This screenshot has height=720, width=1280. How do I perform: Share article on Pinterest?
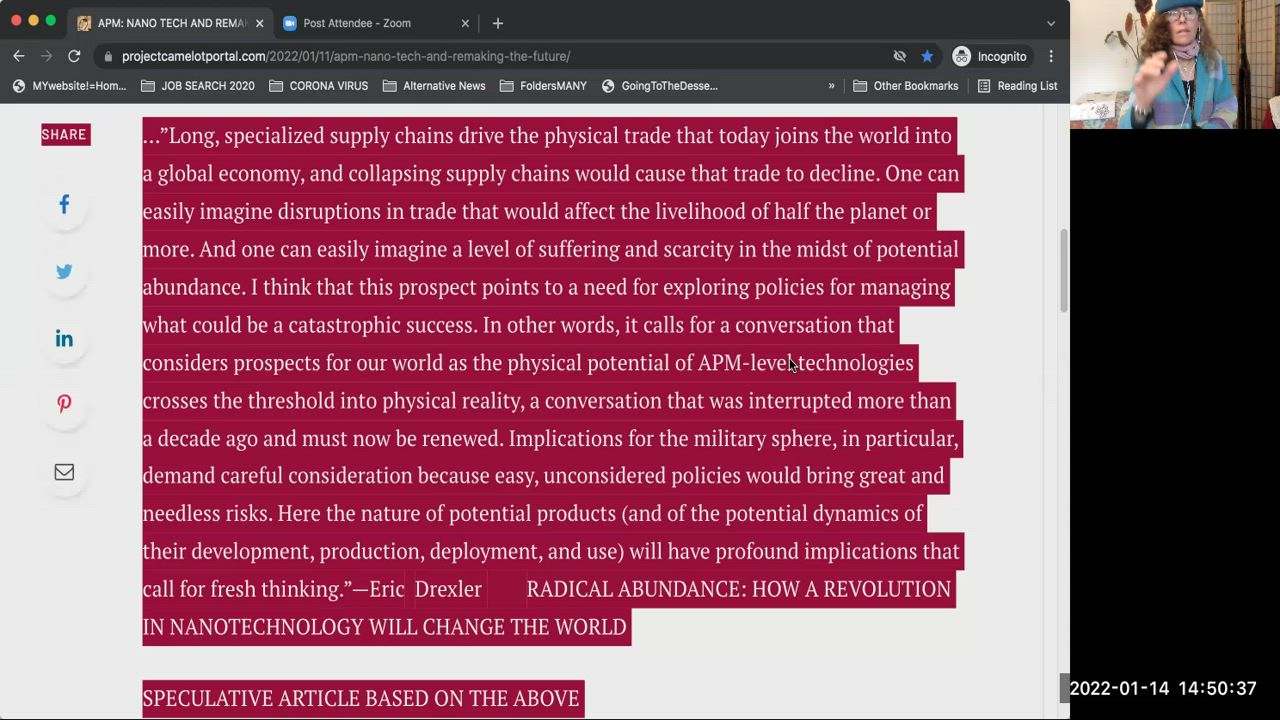(64, 404)
